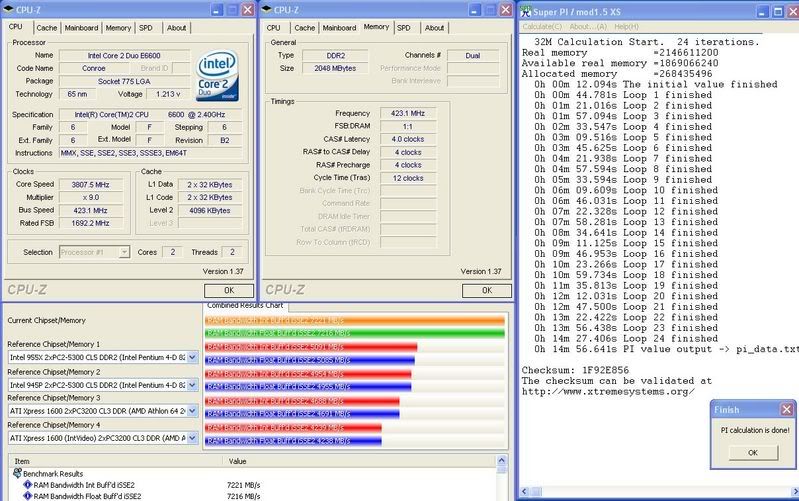This screenshot has width=799, height=501.
Task: Click the 7221 MB/s value in results list
Action: (x=244, y=485)
